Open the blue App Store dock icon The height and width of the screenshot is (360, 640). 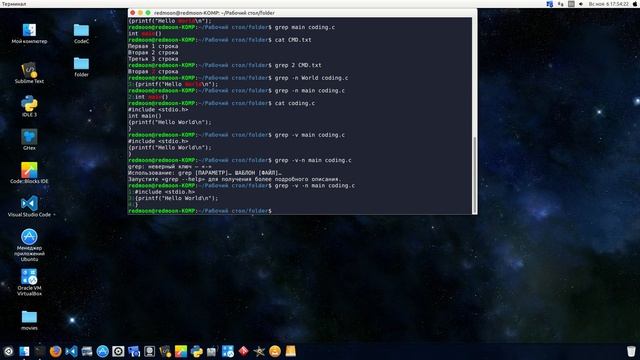[x=102, y=351]
